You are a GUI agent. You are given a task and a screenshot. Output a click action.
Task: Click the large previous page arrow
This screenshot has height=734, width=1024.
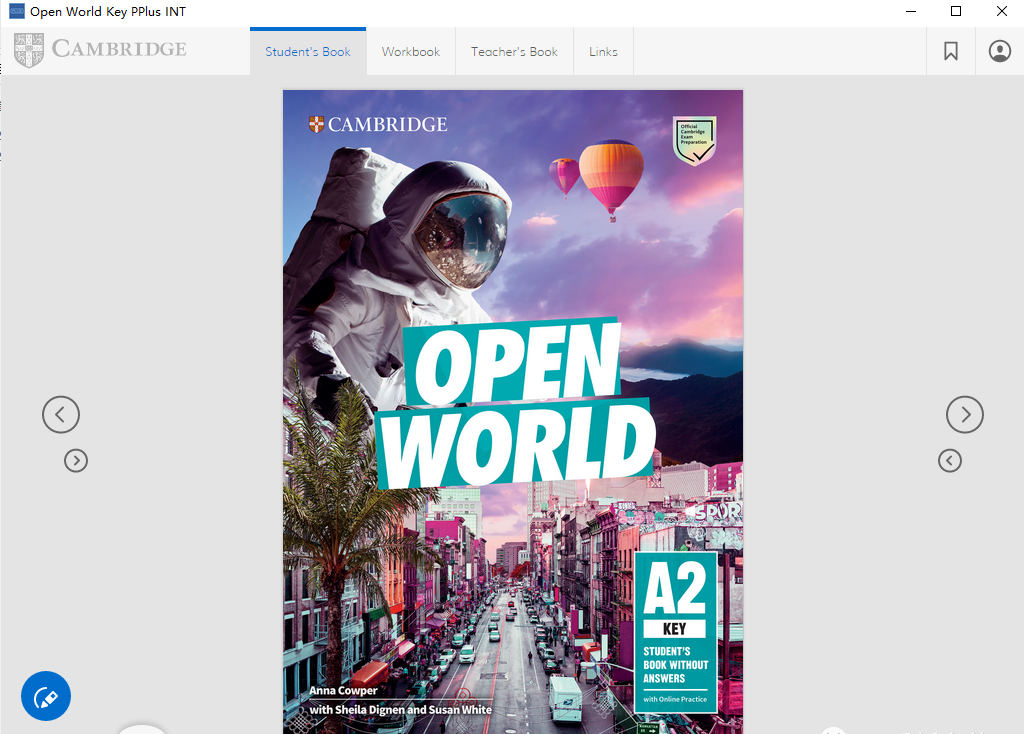pyautogui.click(x=61, y=415)
